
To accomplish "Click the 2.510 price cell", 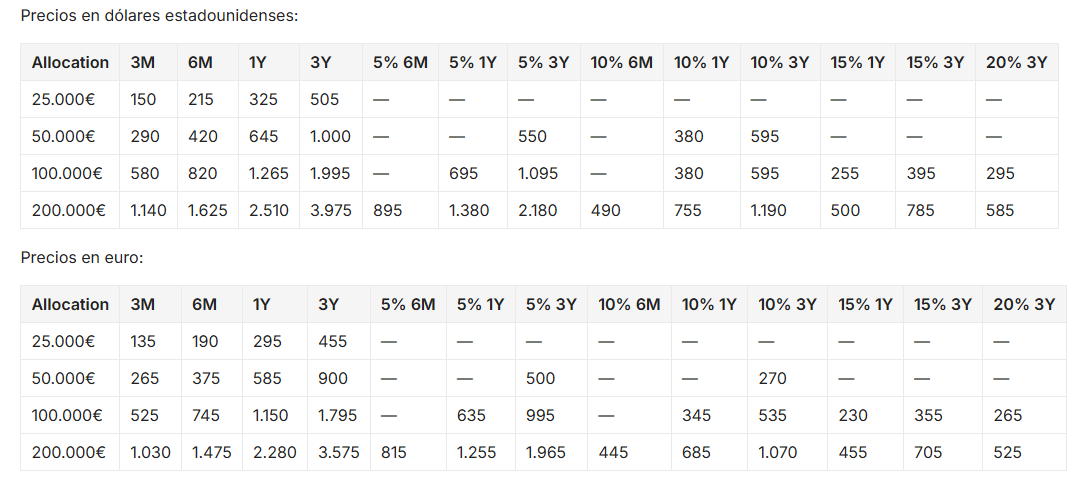I will 269,210.
